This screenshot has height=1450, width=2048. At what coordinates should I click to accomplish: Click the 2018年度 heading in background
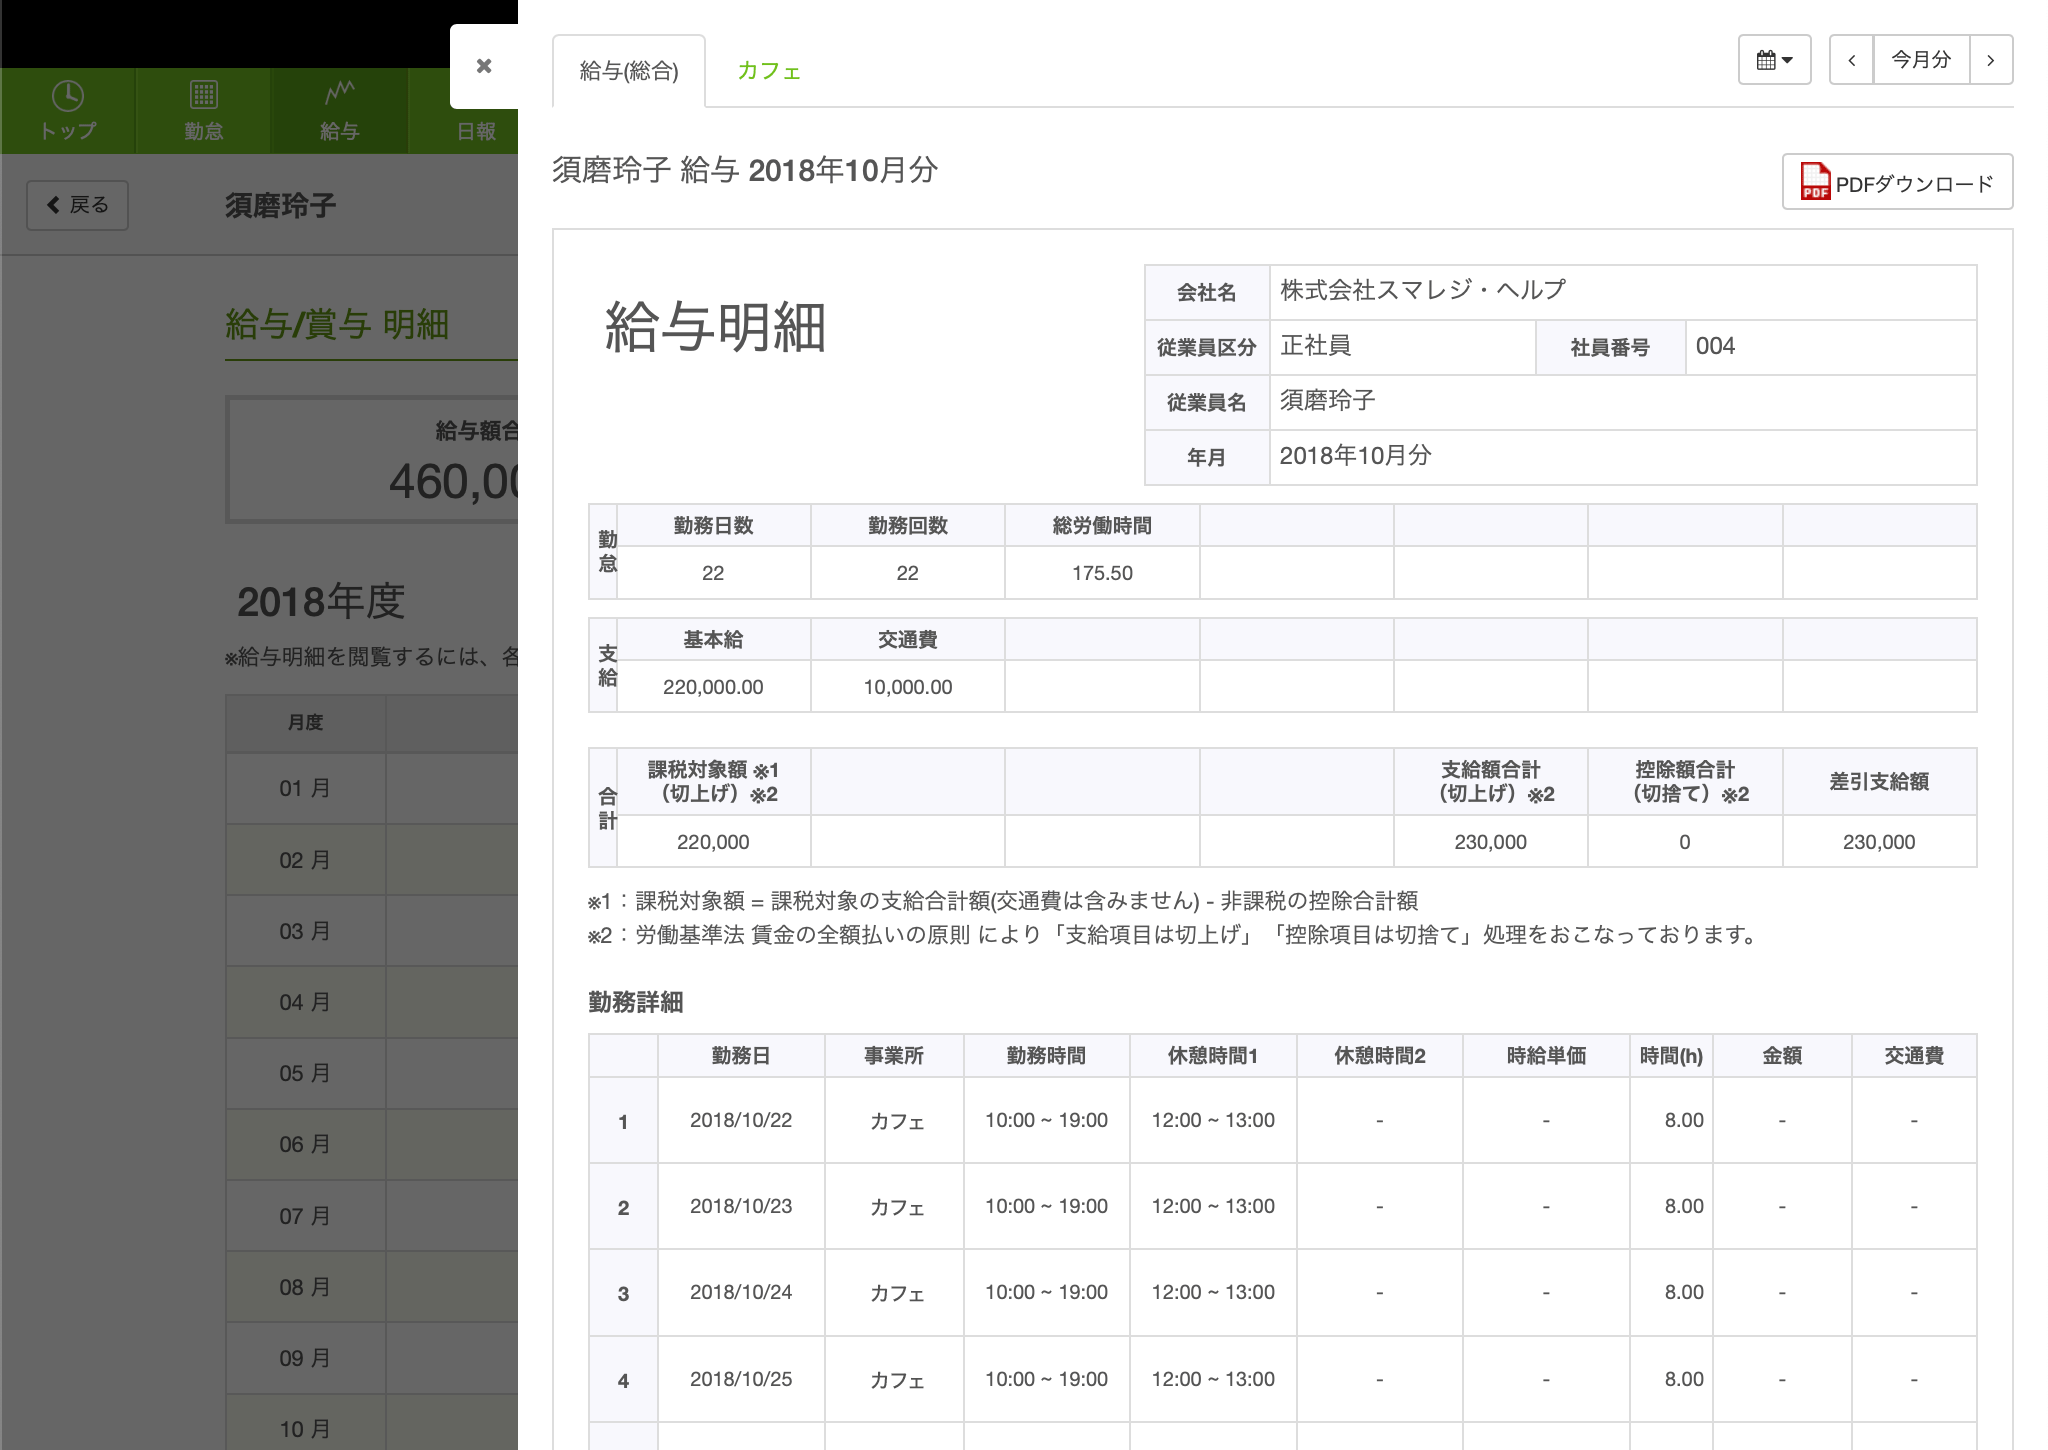coord(321,602)
